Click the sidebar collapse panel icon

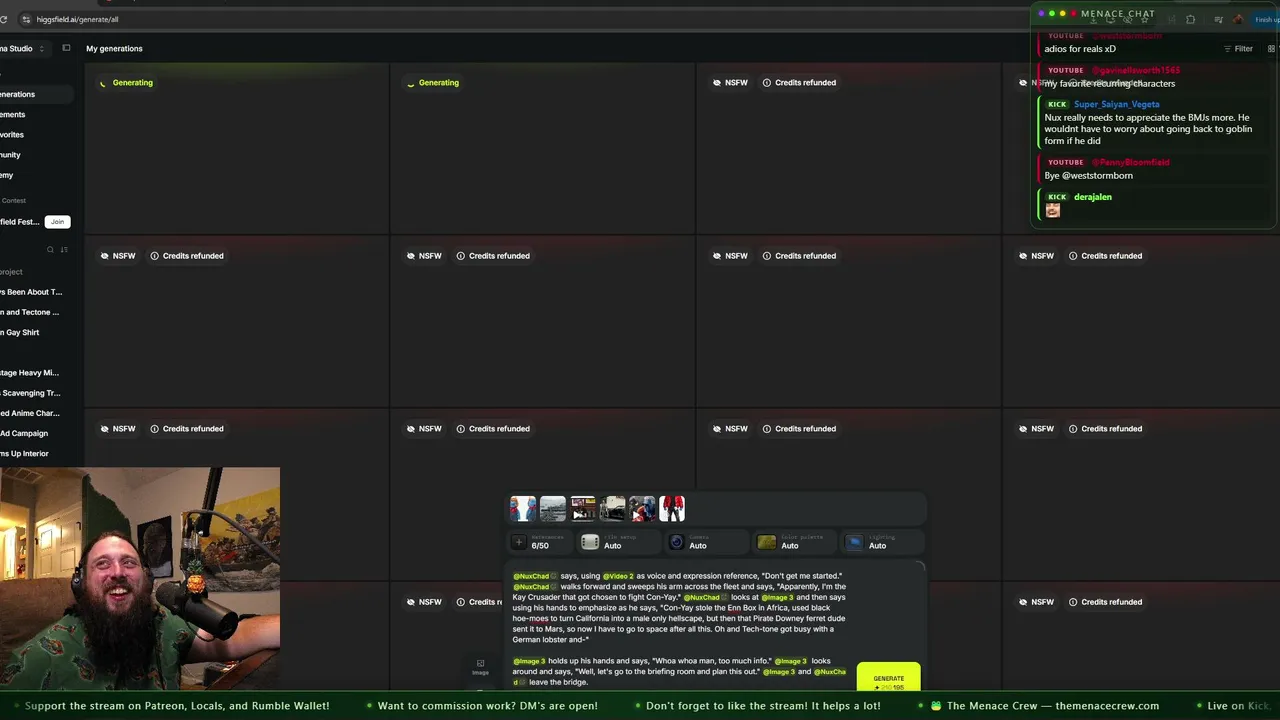(x=66, y=48)
